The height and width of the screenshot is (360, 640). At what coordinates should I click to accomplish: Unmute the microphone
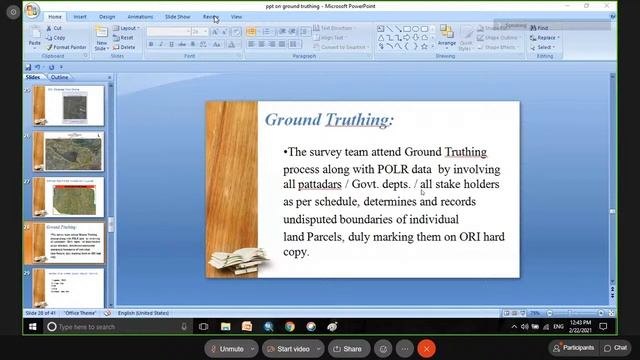(227, 349)
